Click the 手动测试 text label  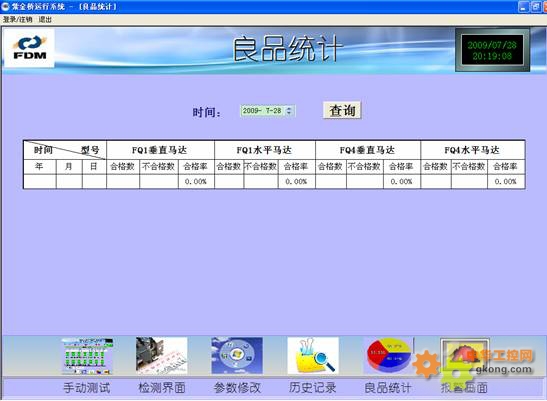tap(87, 388)
